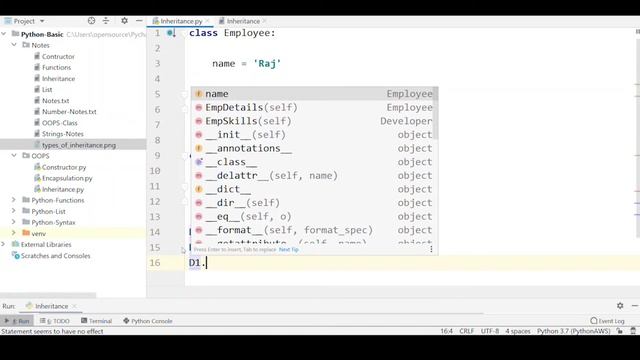The image size is (640, 360).
Task: Change UTF-8 file encoding
Action: coord(490,331)
